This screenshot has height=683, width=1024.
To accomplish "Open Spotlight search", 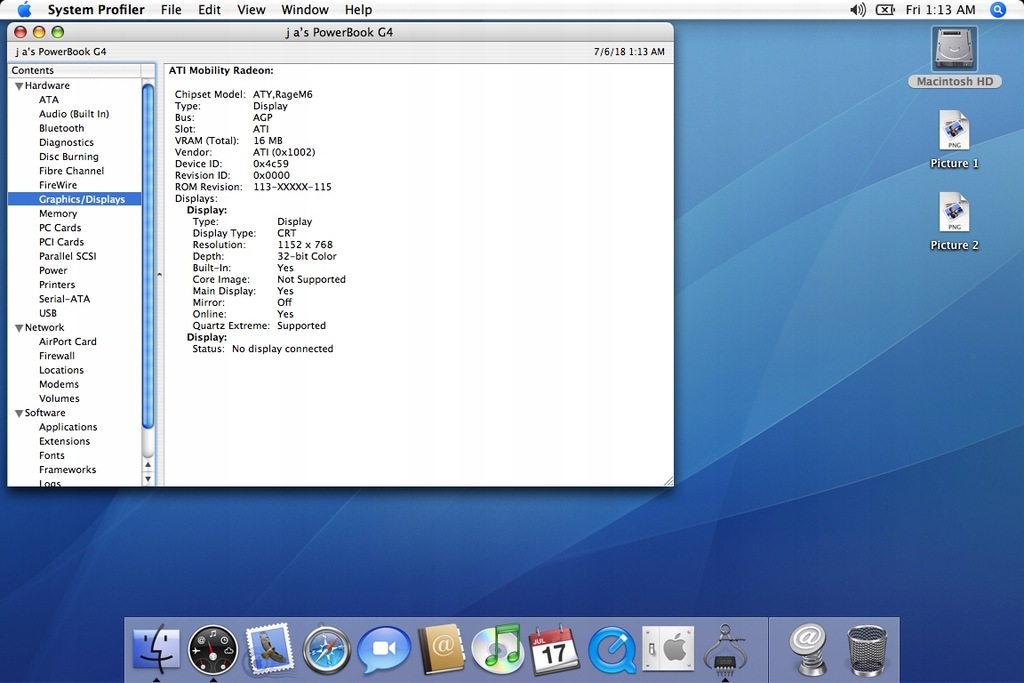I will 997,10.
